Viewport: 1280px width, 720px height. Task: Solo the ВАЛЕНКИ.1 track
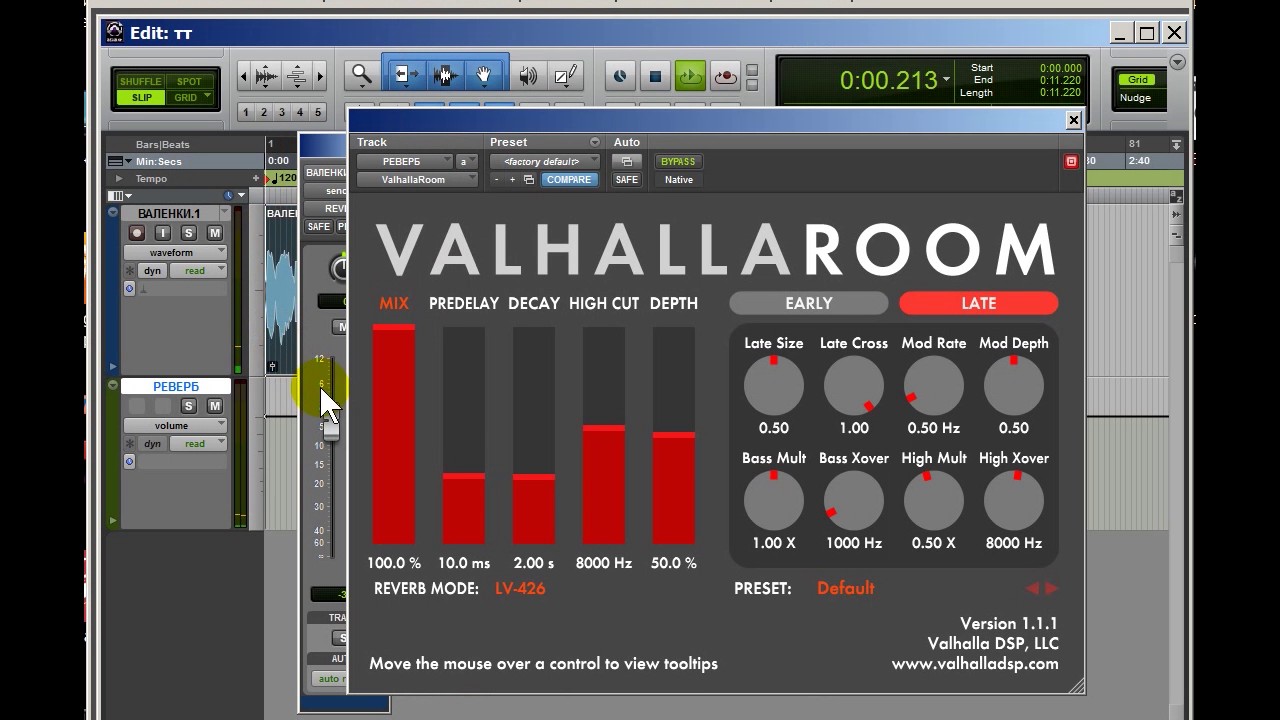(x=188, y=233)
